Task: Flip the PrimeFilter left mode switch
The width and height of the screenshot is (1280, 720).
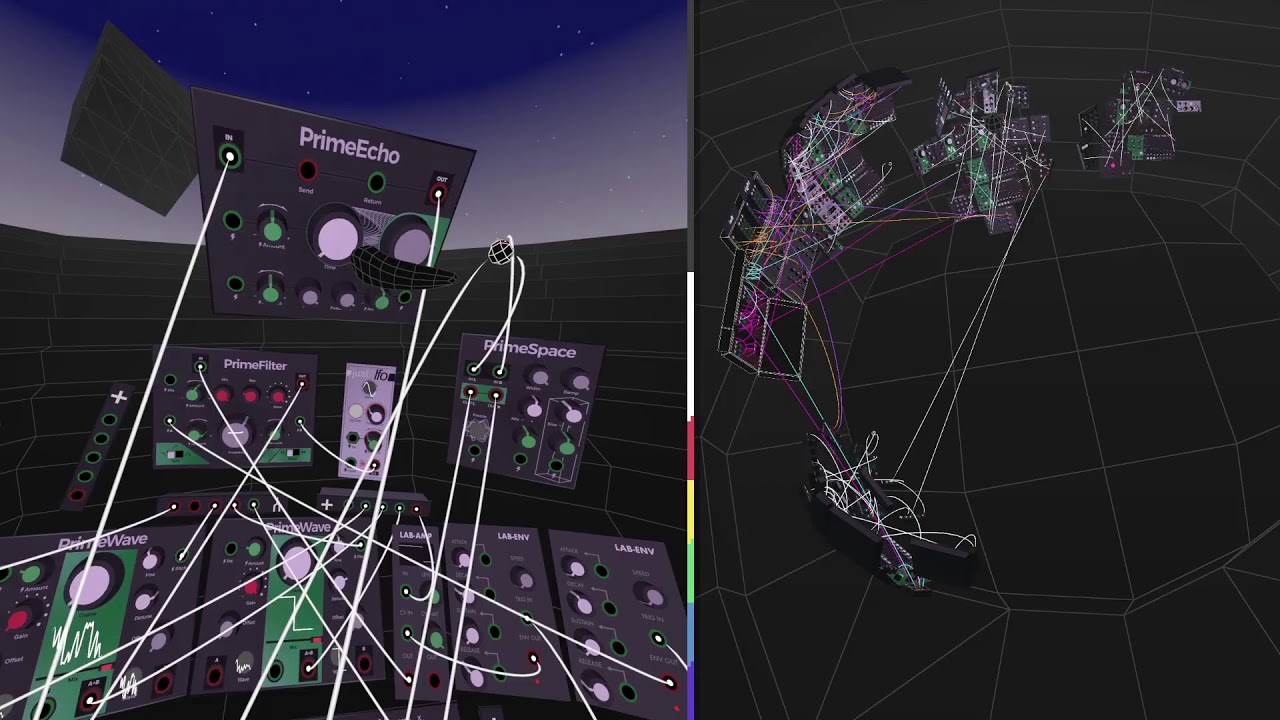Action: (x=176, y=454)
